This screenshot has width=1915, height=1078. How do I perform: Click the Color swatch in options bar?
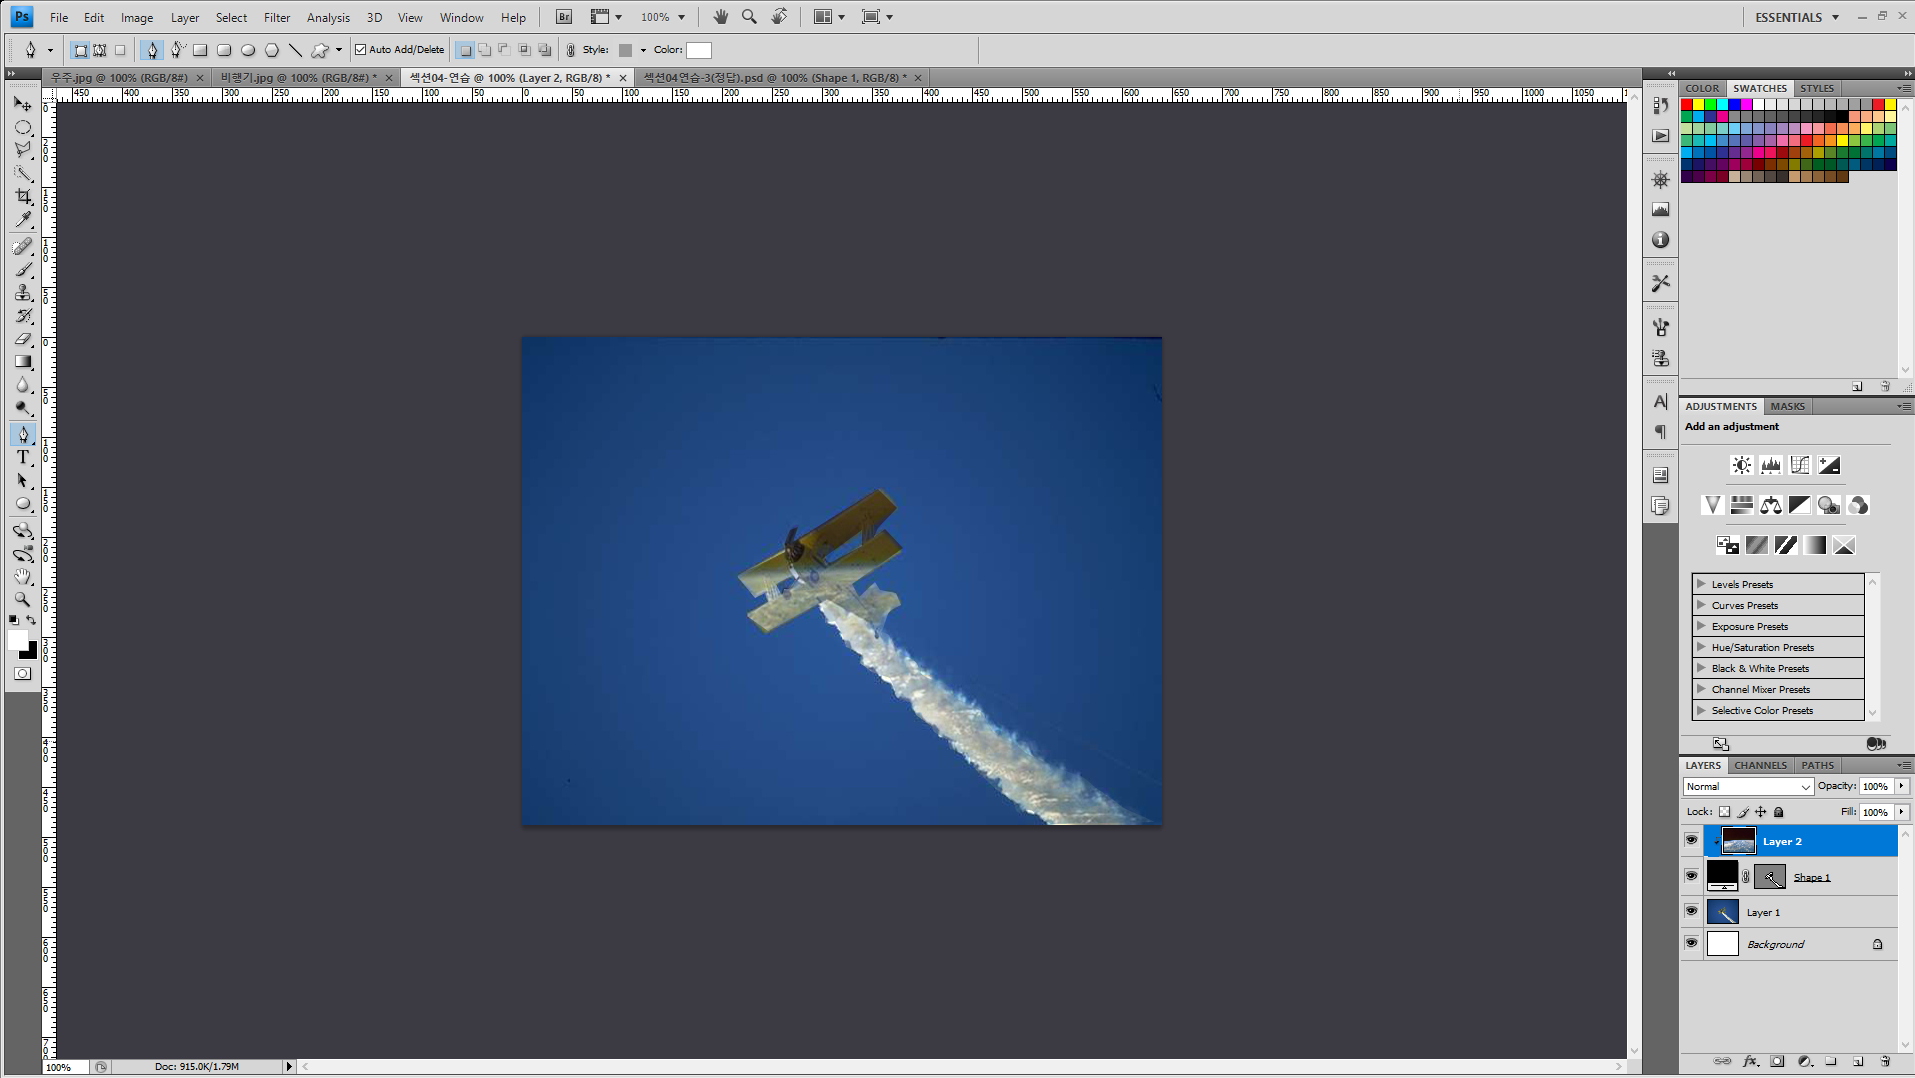pyautogui.click(x=698, y=50)
